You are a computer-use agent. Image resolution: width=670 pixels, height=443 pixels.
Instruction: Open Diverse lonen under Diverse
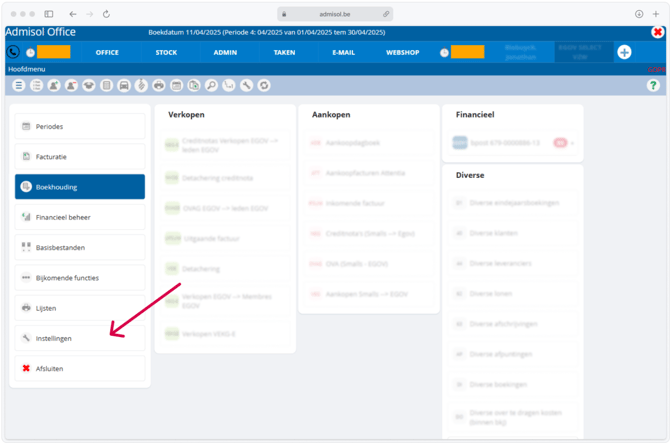point(513,294)
